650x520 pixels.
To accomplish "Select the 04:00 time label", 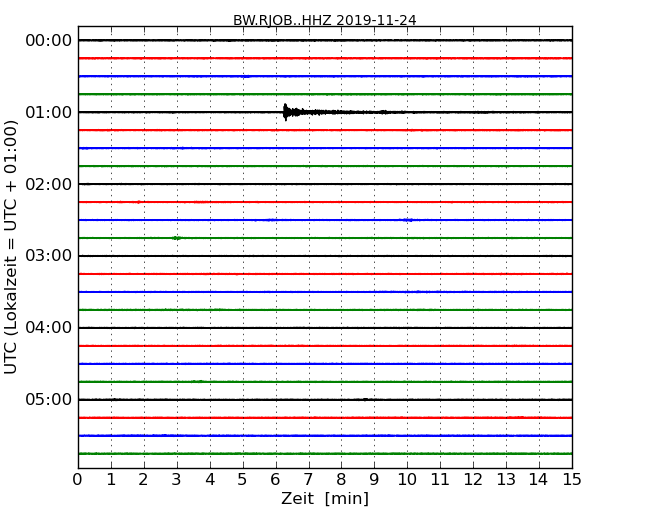I will 49,328.
